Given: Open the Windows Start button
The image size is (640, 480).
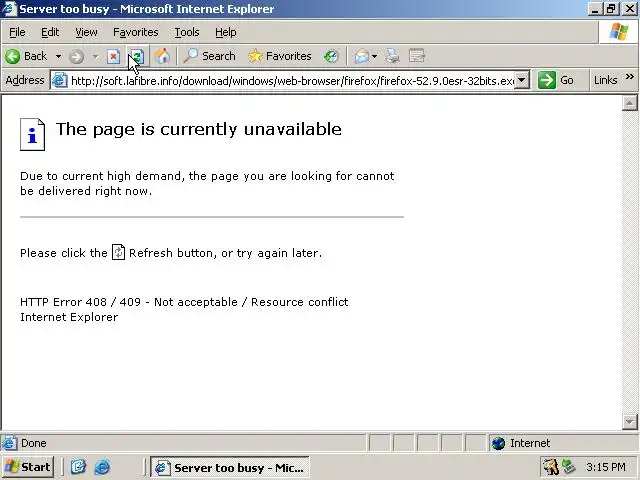Looking at the screenshot, I should pyautogui.click(x=28, y=467).
